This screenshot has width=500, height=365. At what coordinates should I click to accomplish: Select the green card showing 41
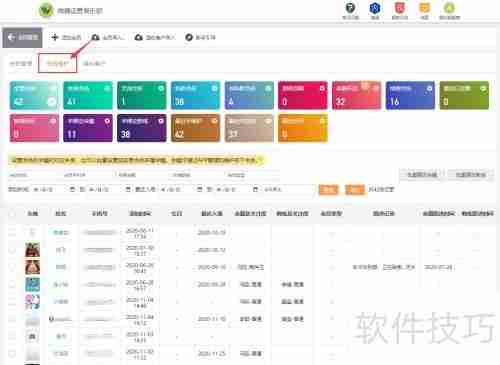88,95
